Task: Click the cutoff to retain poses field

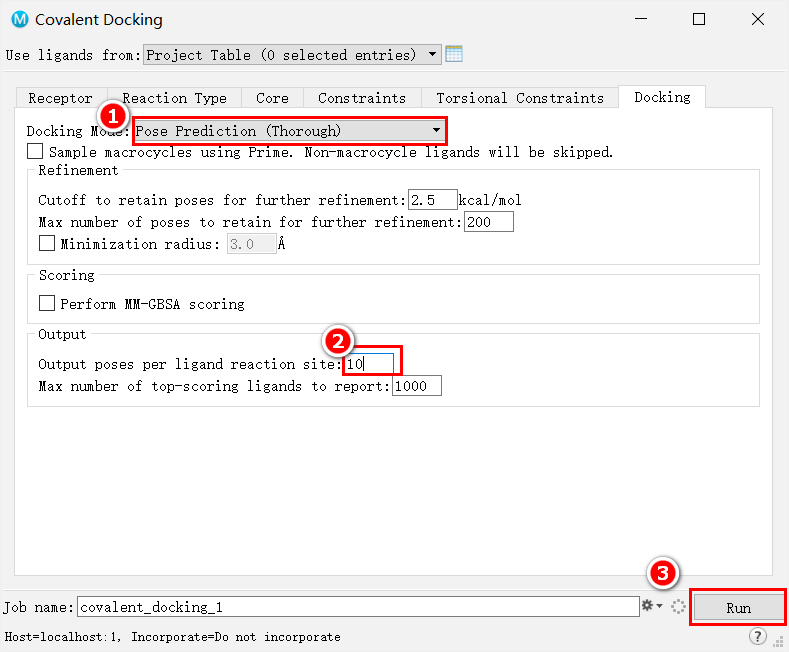Action: (x=432, y=200)
